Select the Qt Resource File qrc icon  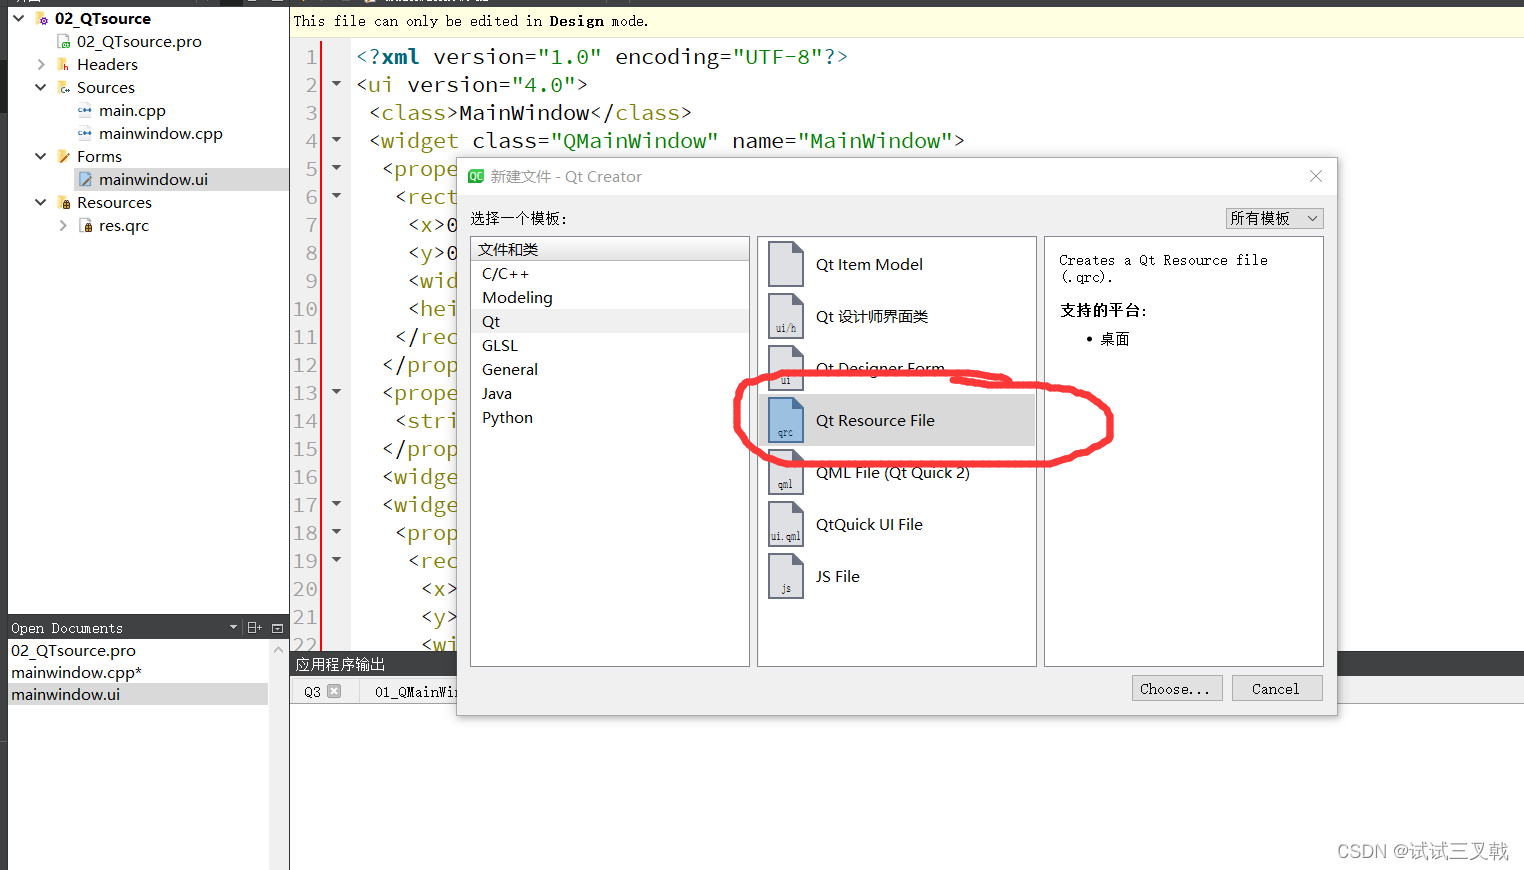tap(785, 420)
